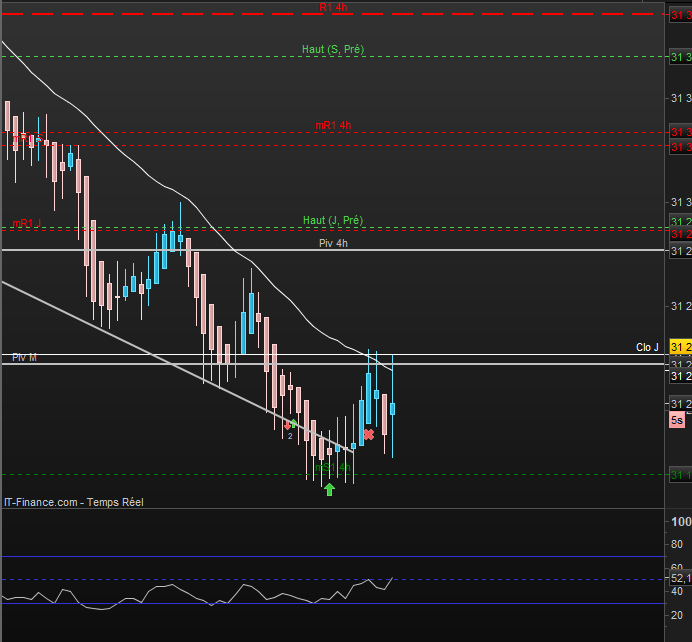Select the Haut (S, Pré) level label

point(333,49)
